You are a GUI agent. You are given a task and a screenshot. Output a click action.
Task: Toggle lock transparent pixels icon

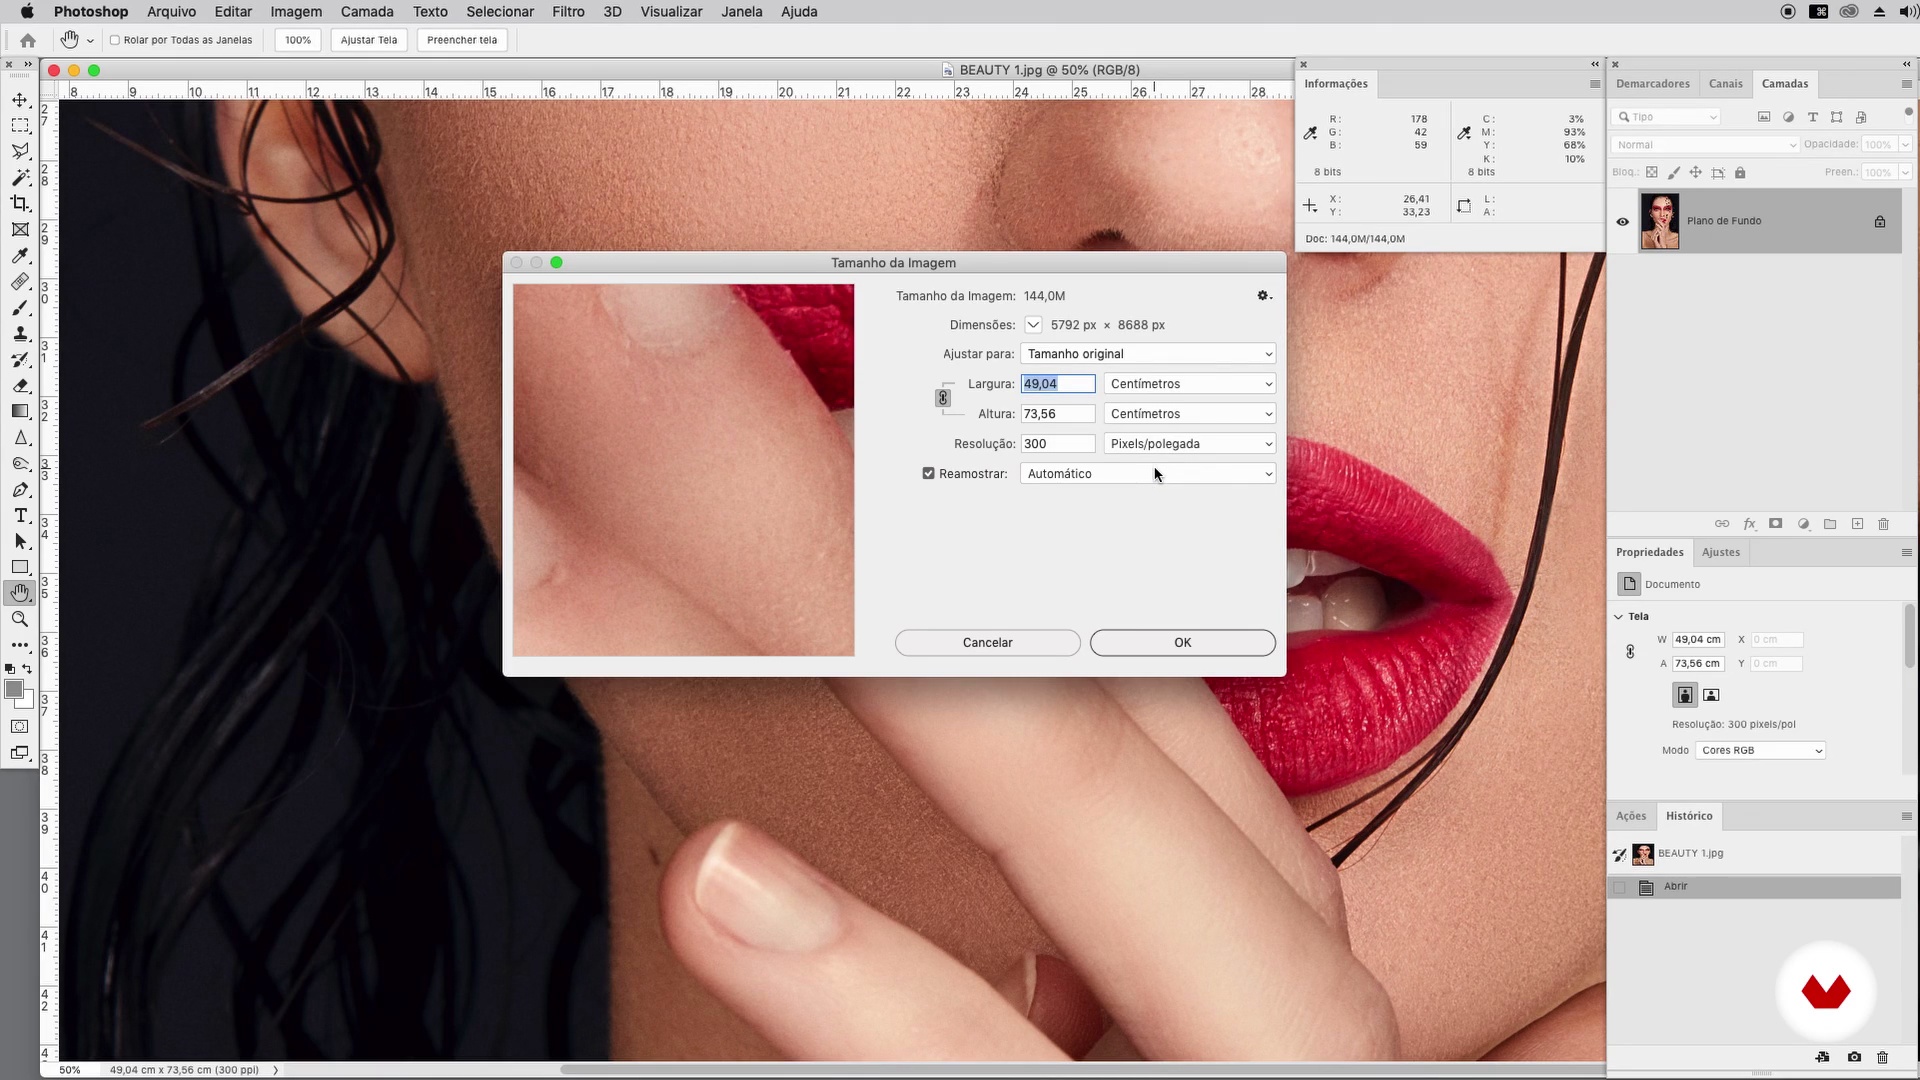1652,173
